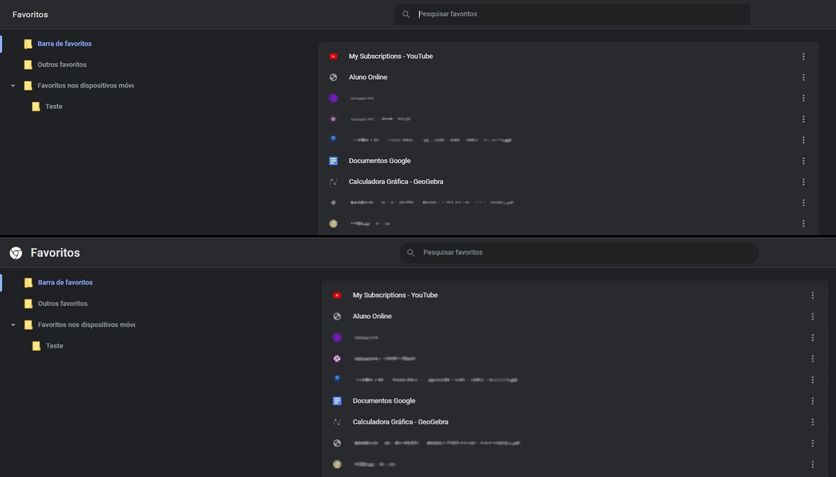Click the beige circle favicon, upper screenshot
836x477 pixels.
(333, 224)
